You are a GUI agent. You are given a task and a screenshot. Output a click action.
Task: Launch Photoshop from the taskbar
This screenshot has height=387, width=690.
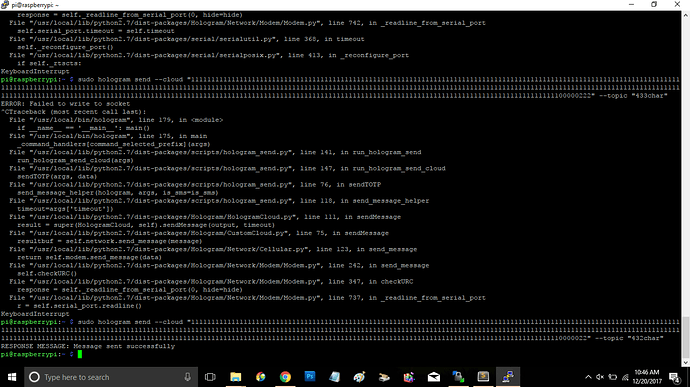click(310, 377)
